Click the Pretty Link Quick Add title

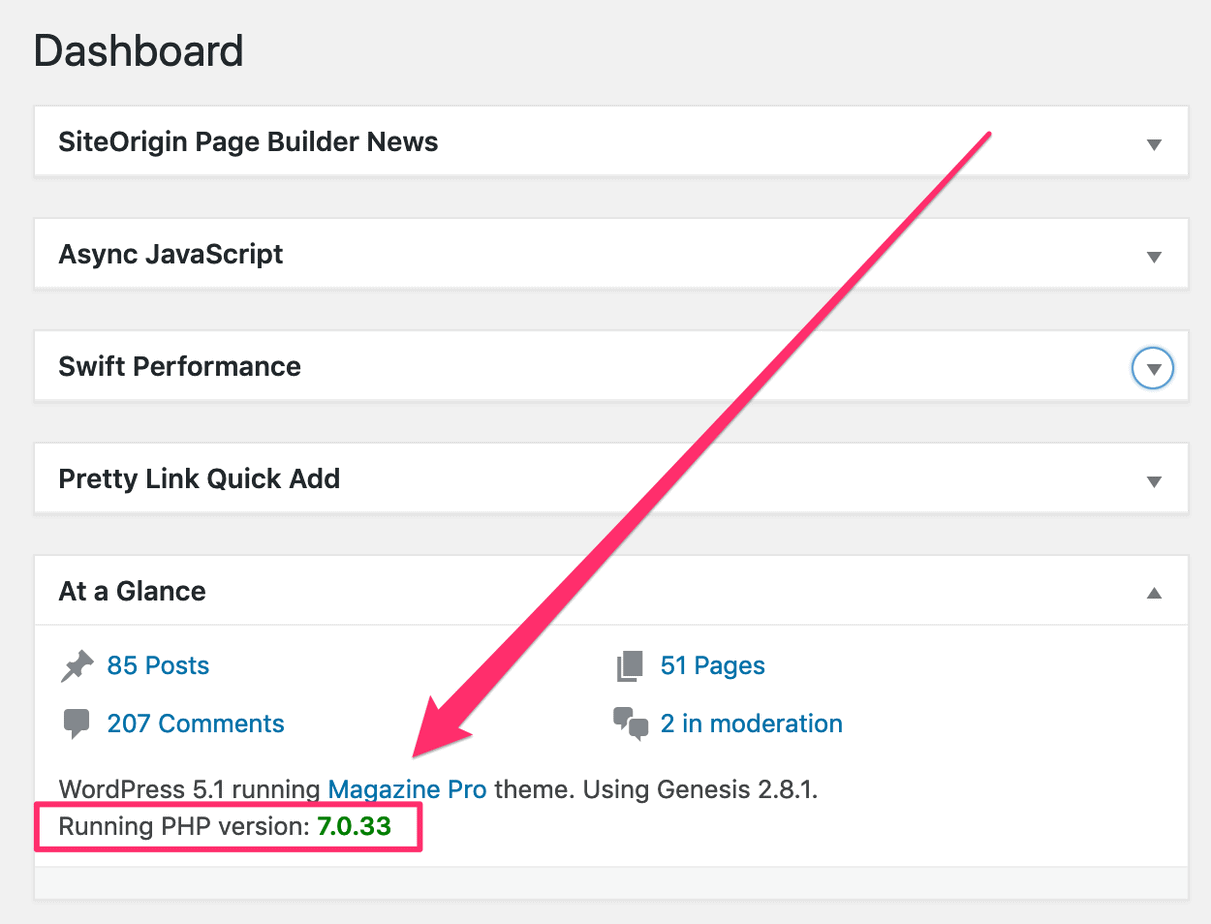pos(199,479)
